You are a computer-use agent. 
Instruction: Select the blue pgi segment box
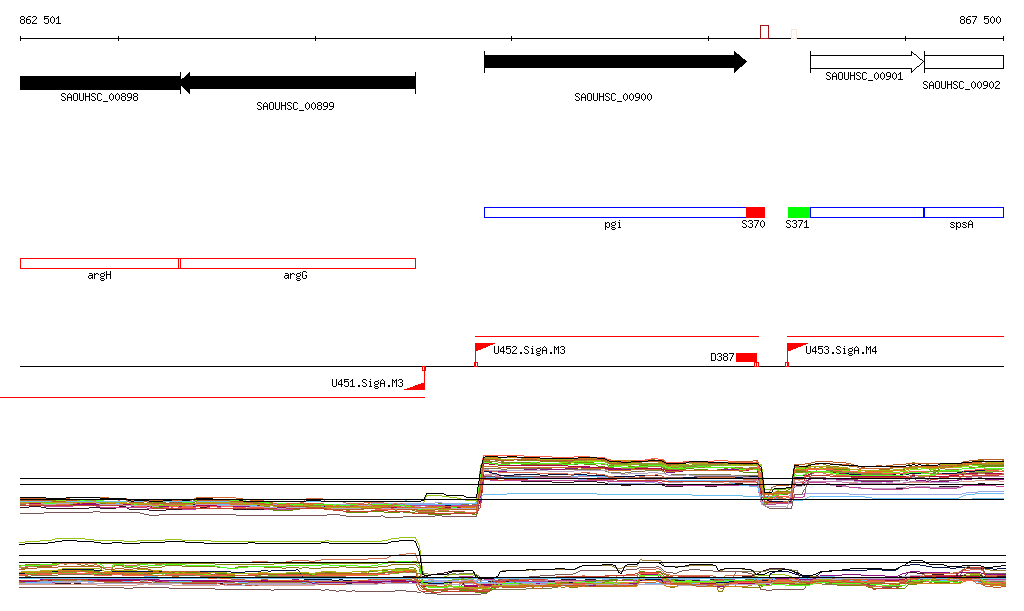[x=615, y=212]
